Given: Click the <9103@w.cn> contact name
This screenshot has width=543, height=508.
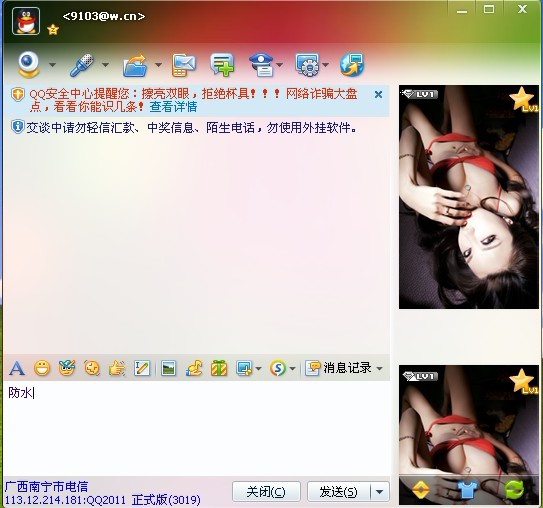Looking at the screenshot, I should 104,16.
